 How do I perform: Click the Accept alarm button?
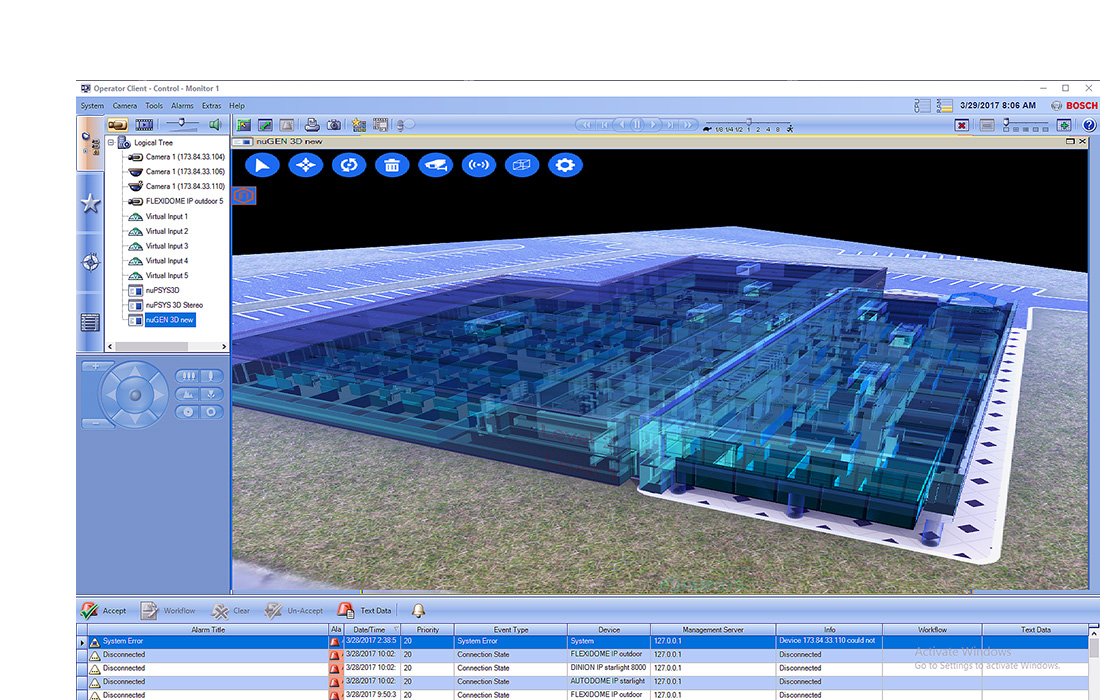coord(103,611)
